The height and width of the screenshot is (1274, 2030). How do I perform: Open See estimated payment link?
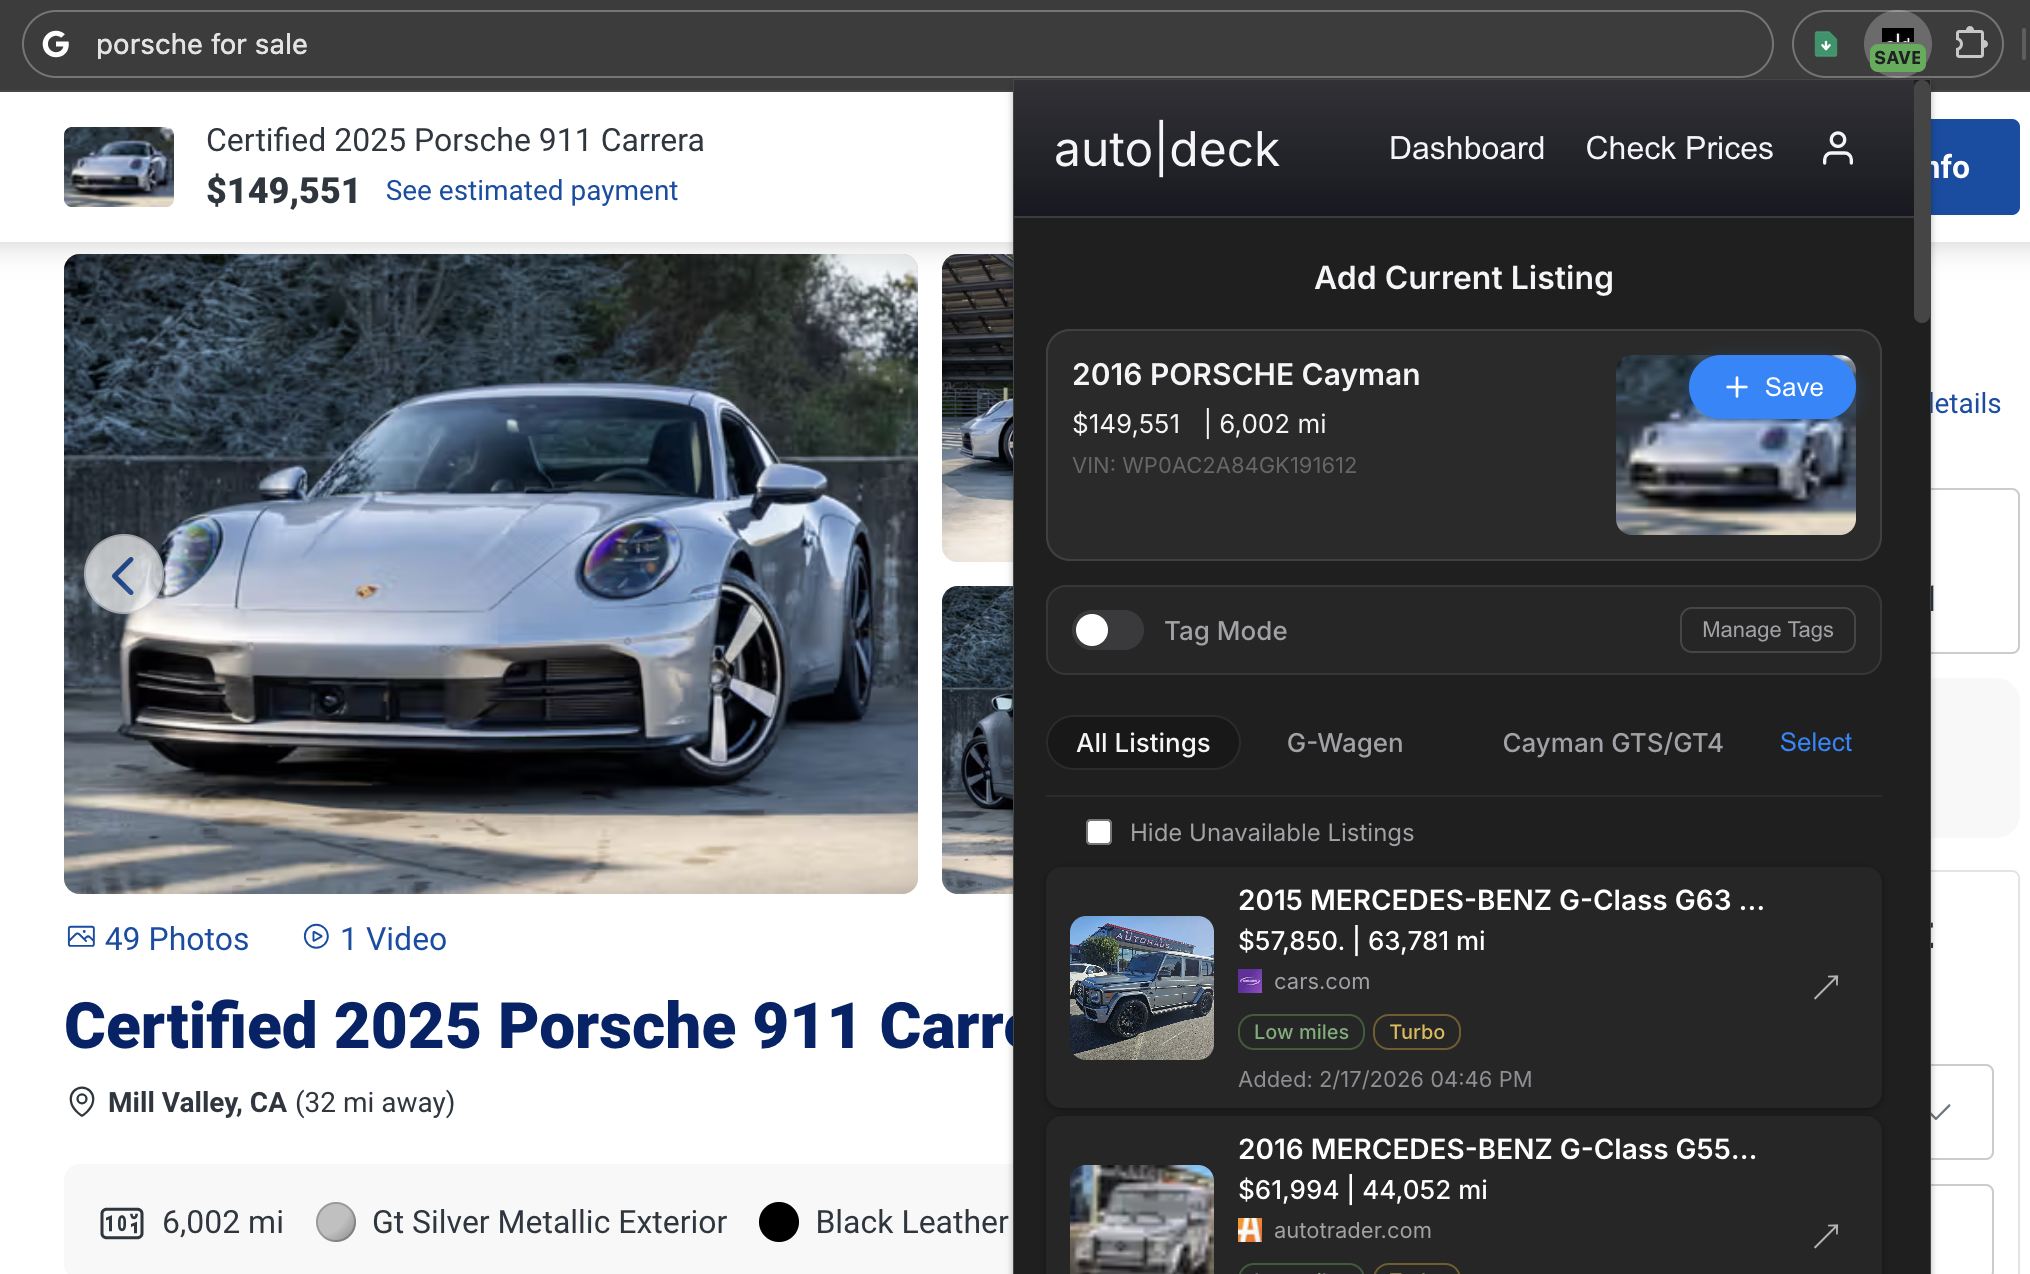point(531,190)
